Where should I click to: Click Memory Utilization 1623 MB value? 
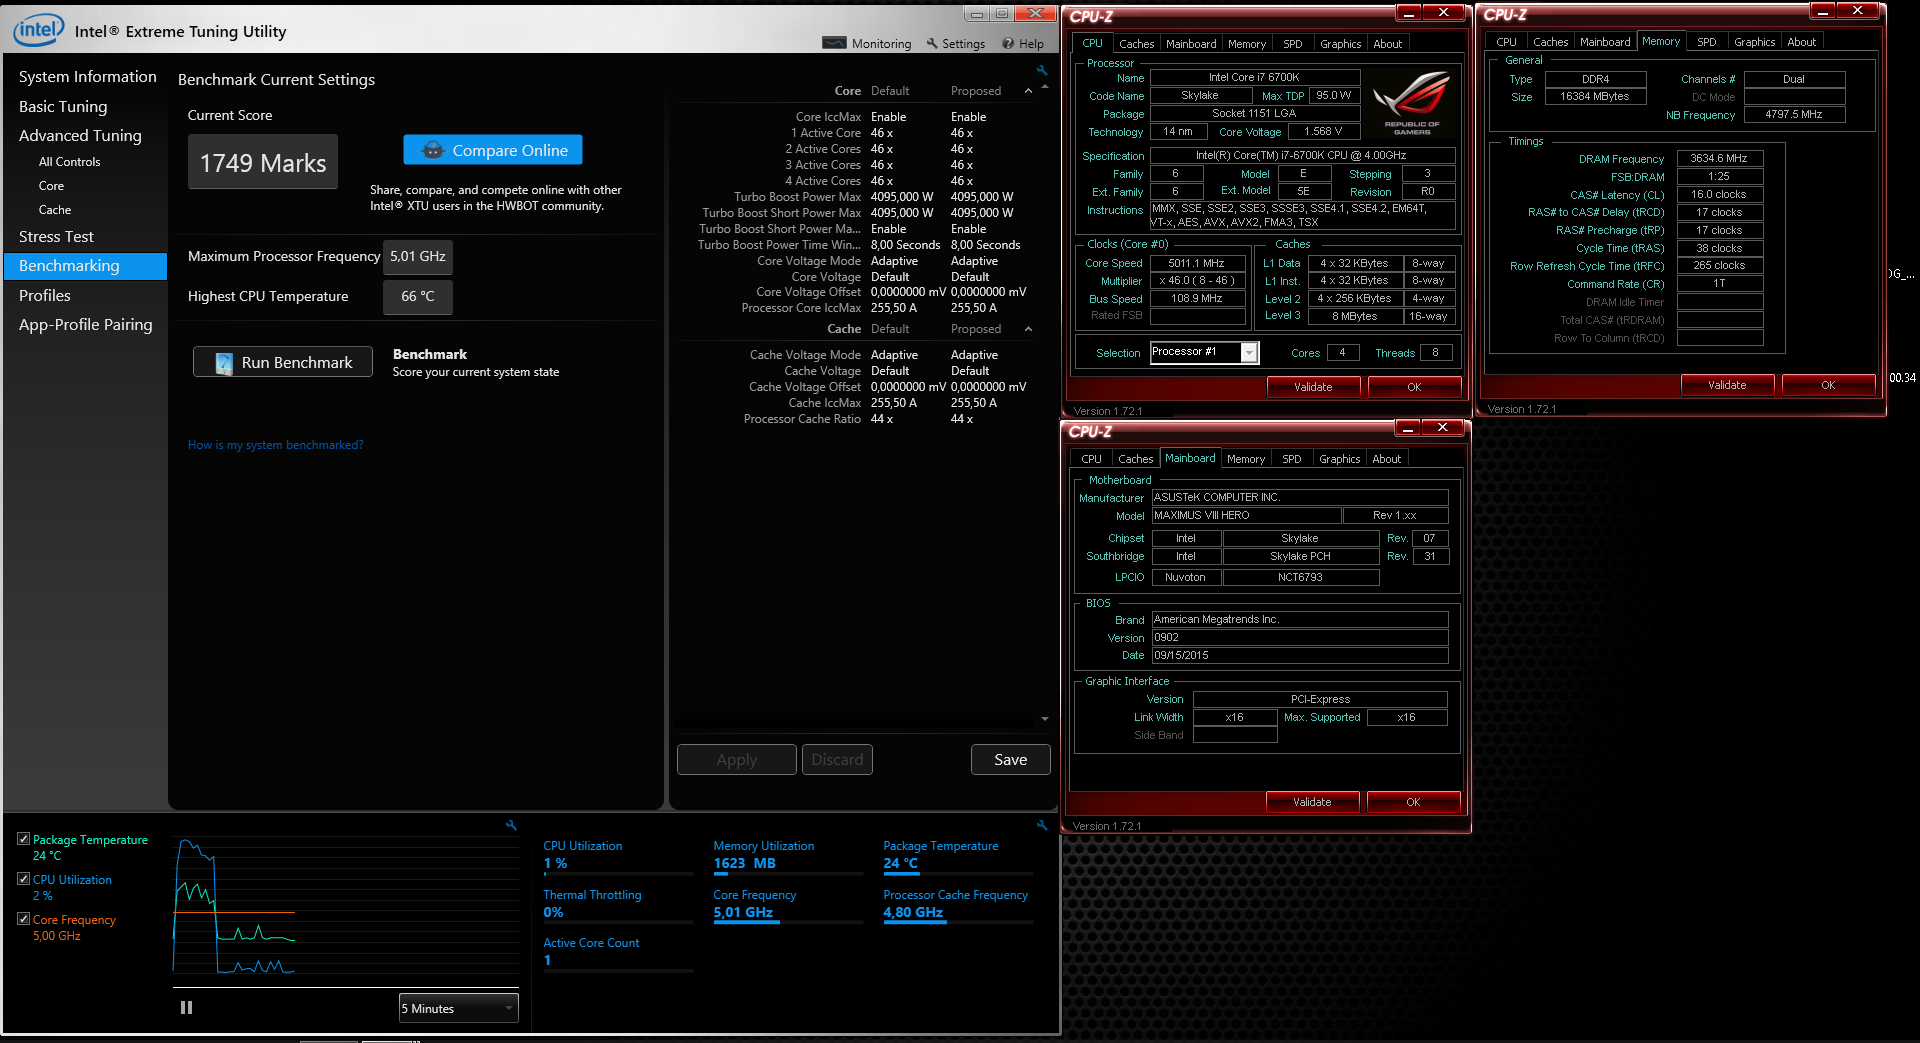pyautogui.click(x=744, y=863)
